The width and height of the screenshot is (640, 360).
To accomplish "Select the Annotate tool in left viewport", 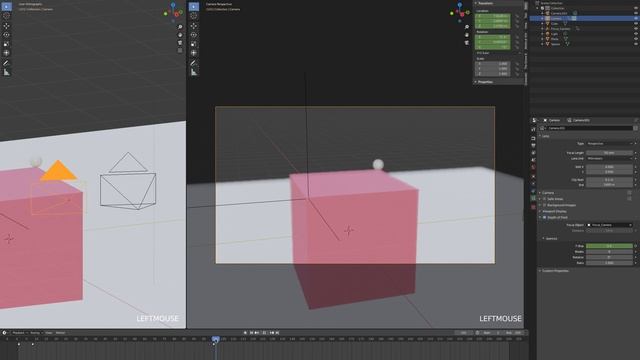I will 7,63.
